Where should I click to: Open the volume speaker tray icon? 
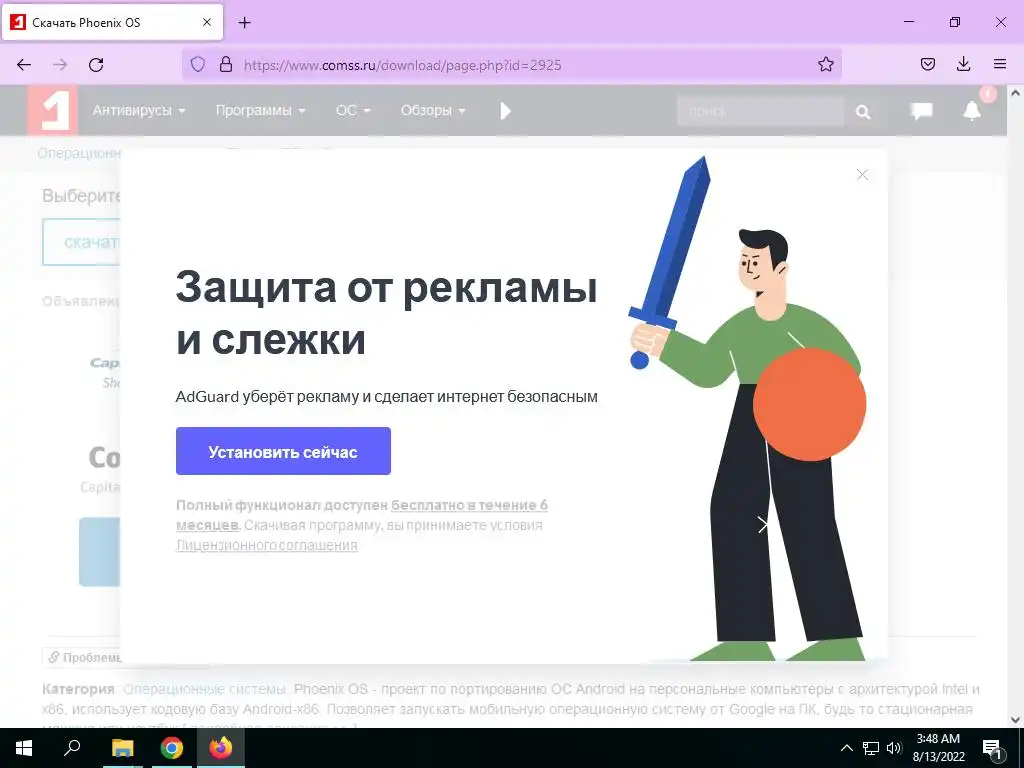pyautogui.click(x=894, y=748)
